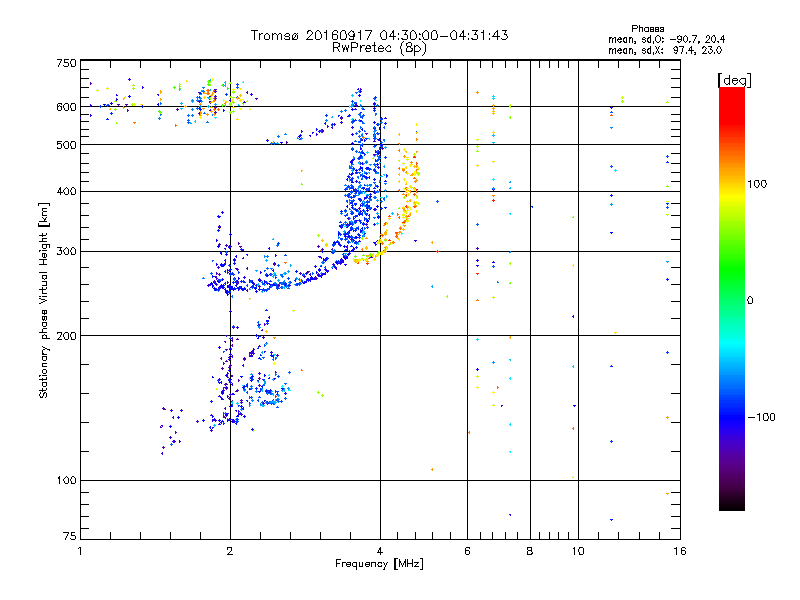This screenshot has height=600, width=800.
Task: Click the y-axis tick label '200'
Action: 66,336
